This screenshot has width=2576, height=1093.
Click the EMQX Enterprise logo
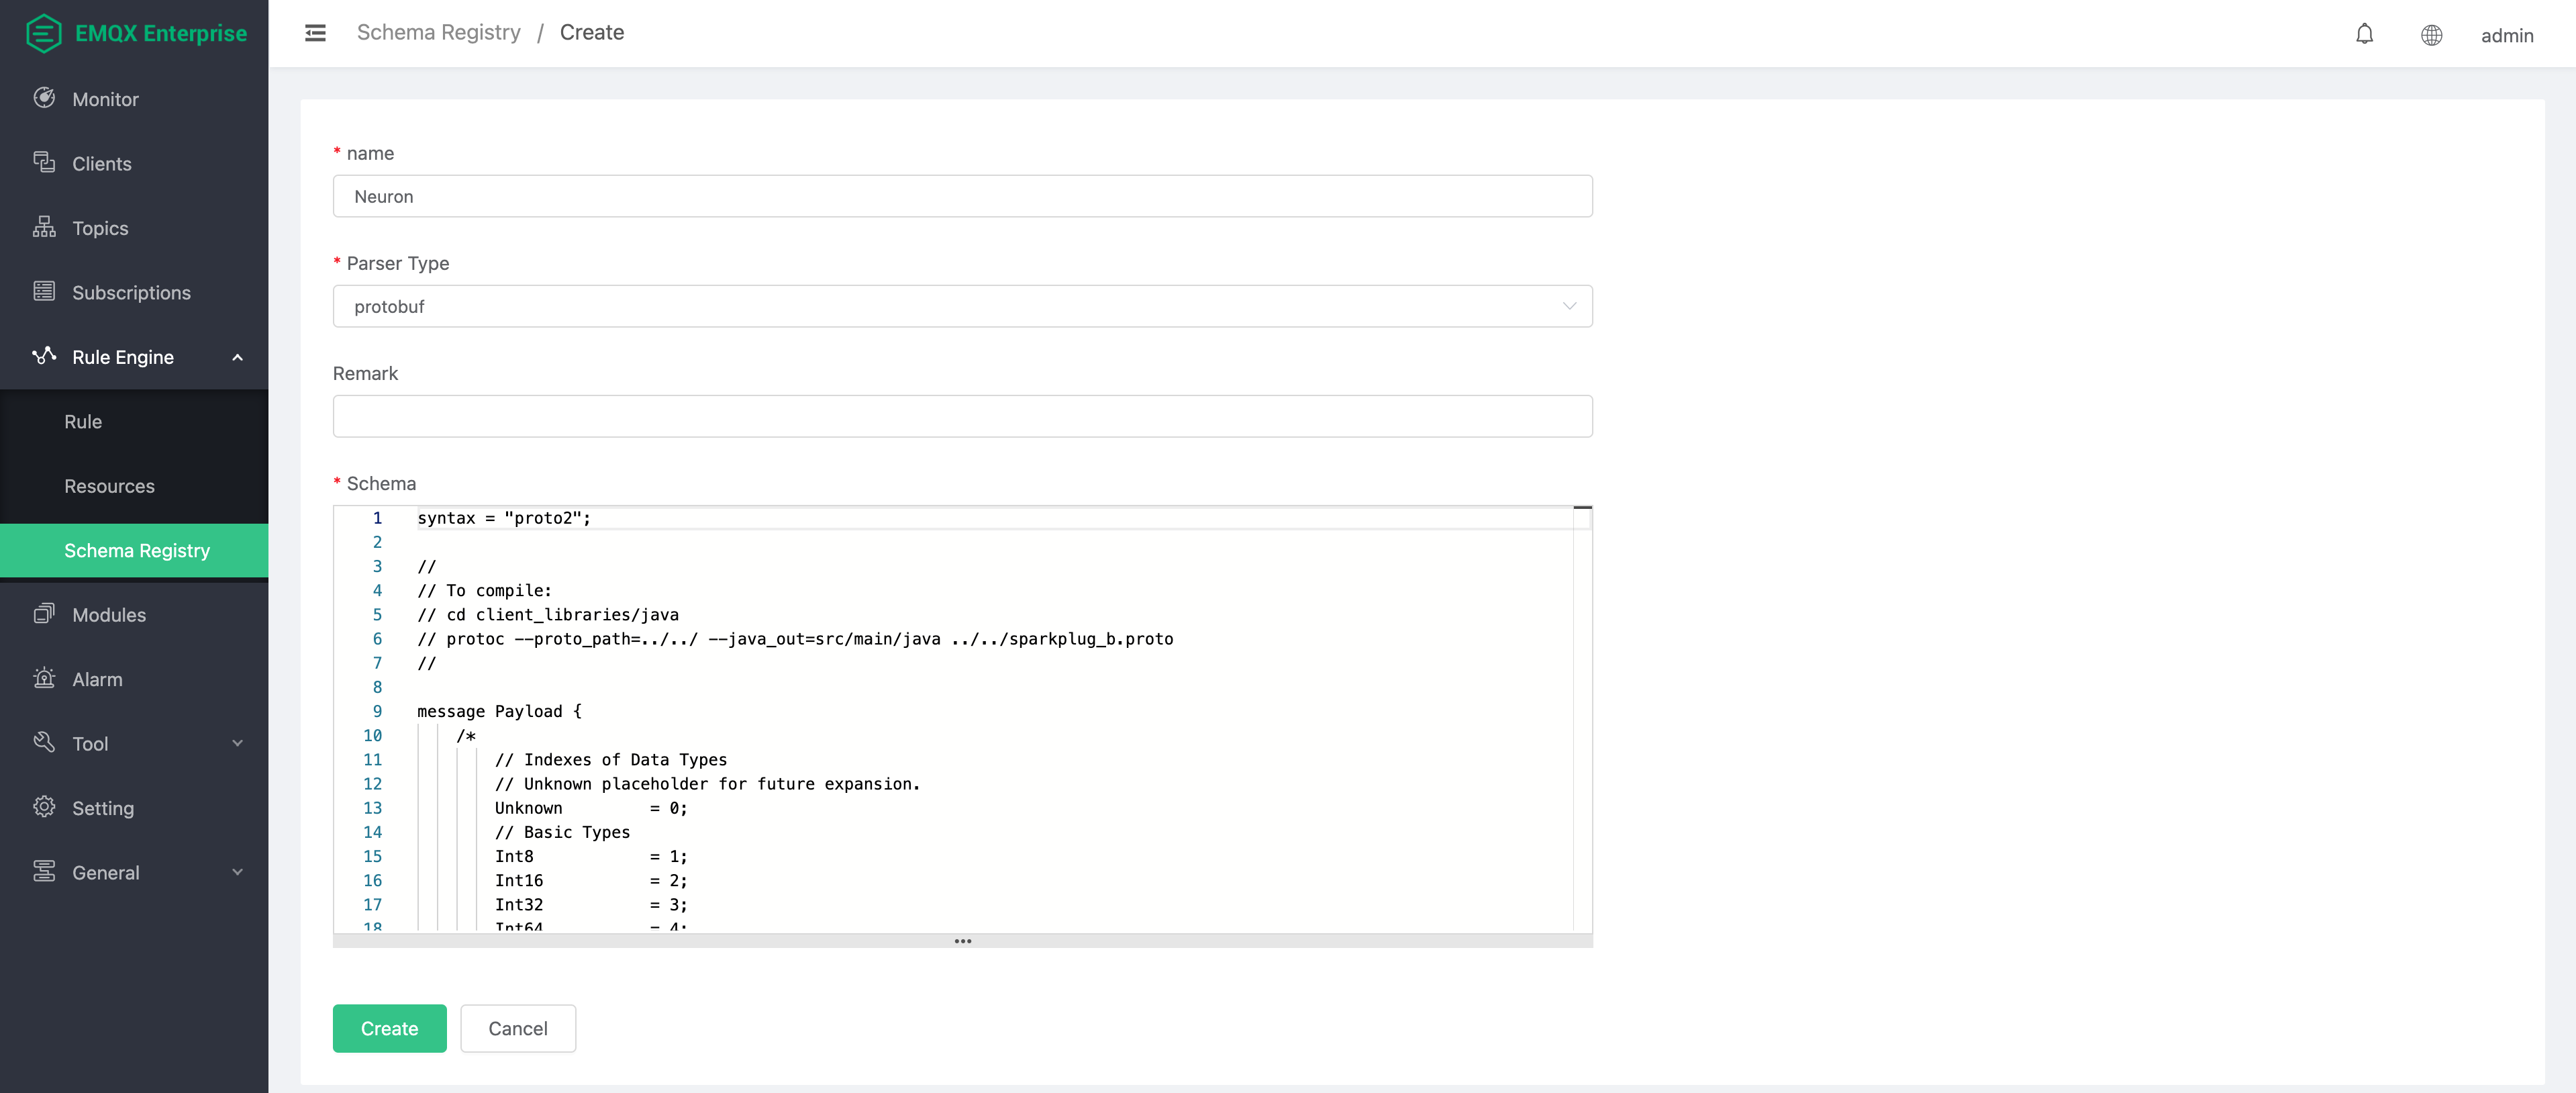click(135, 32)
